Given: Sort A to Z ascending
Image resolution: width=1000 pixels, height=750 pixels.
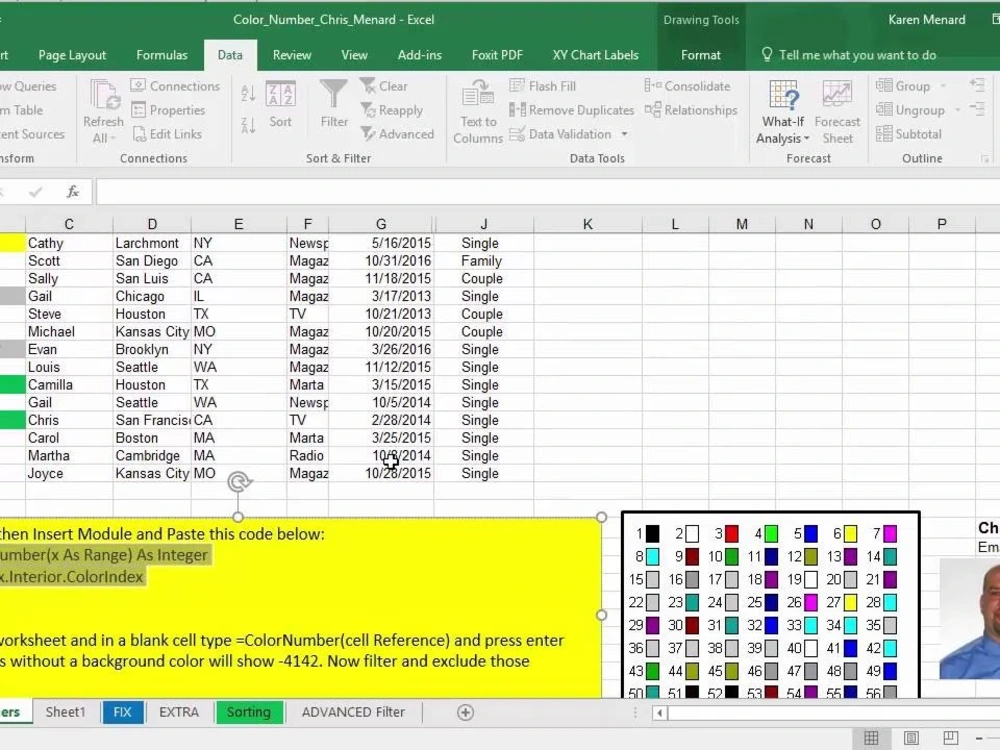Looking at the screenshot, I should [x=248, y=94].
